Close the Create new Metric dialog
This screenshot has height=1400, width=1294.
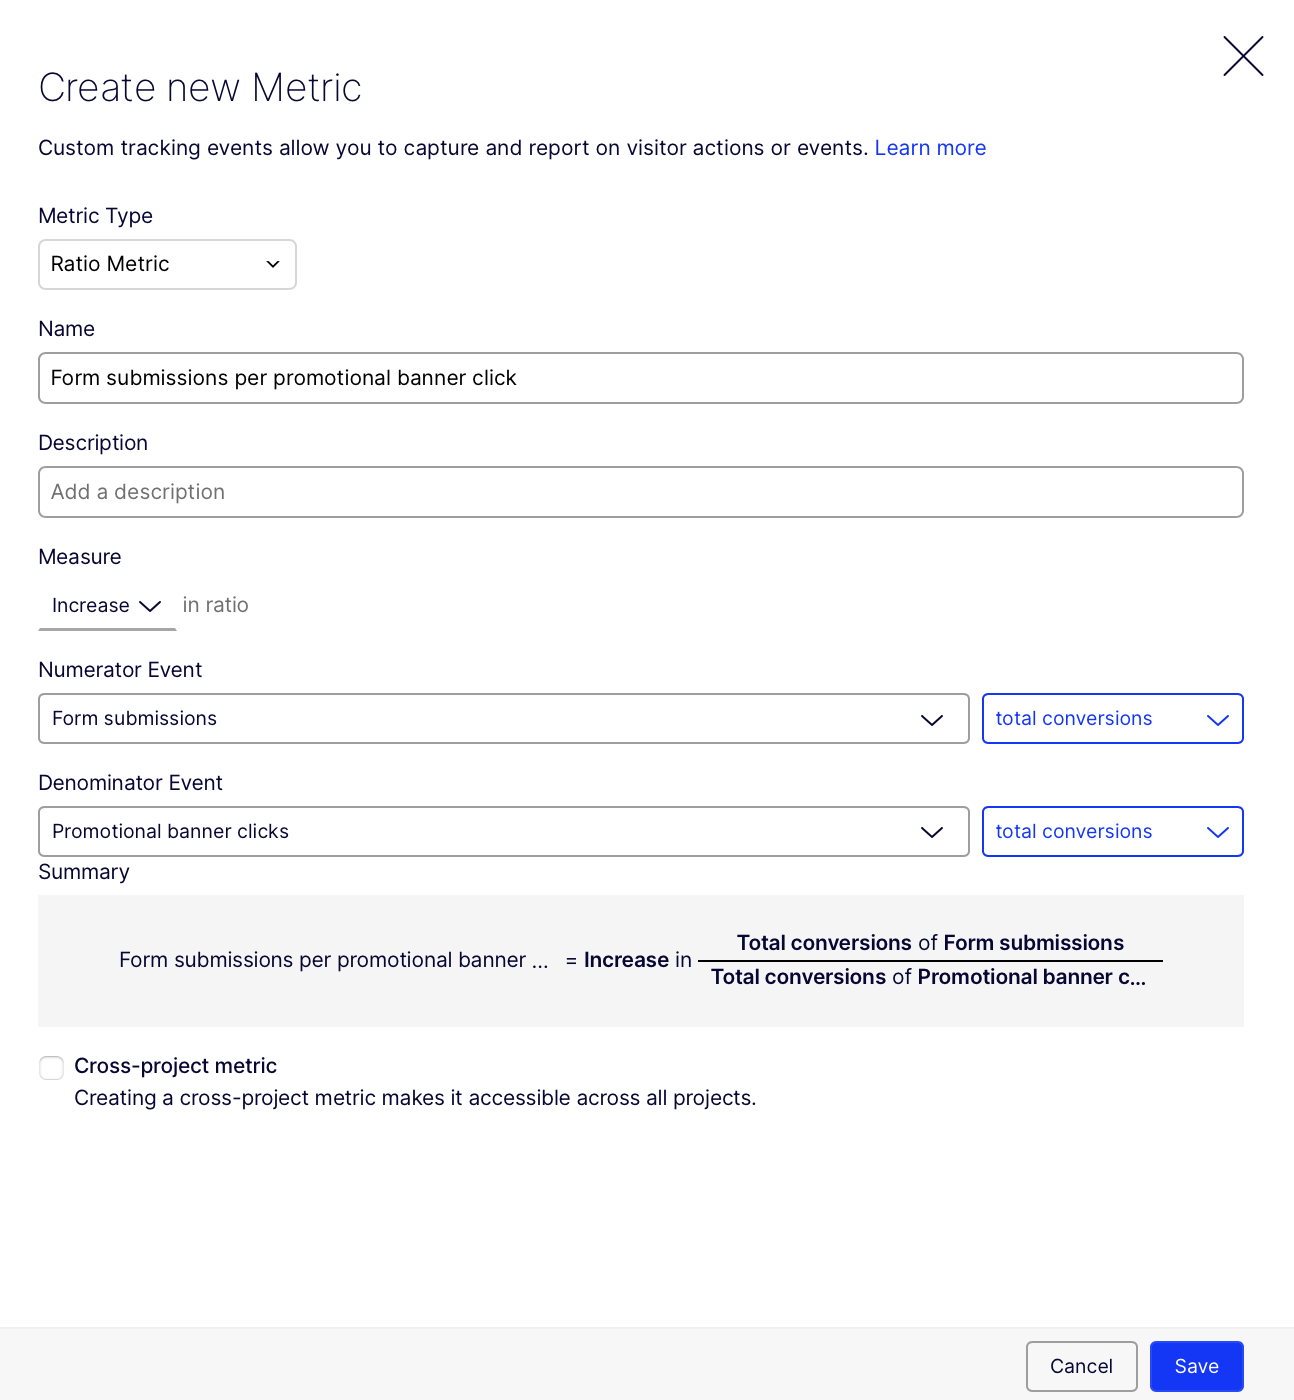tap(1243, 56)
